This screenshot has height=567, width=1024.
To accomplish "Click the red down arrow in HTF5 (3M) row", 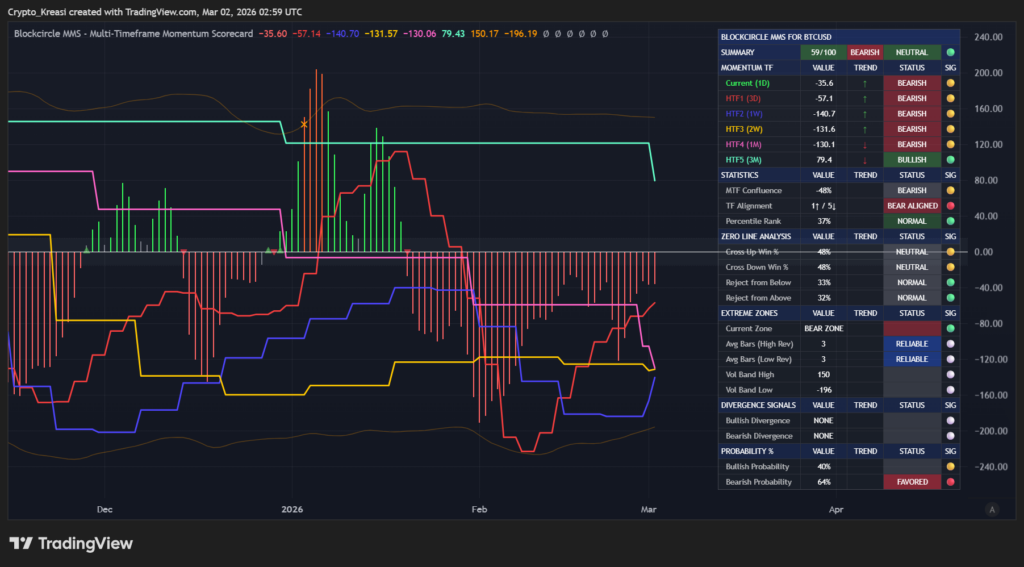I will [x=864, y=160].
